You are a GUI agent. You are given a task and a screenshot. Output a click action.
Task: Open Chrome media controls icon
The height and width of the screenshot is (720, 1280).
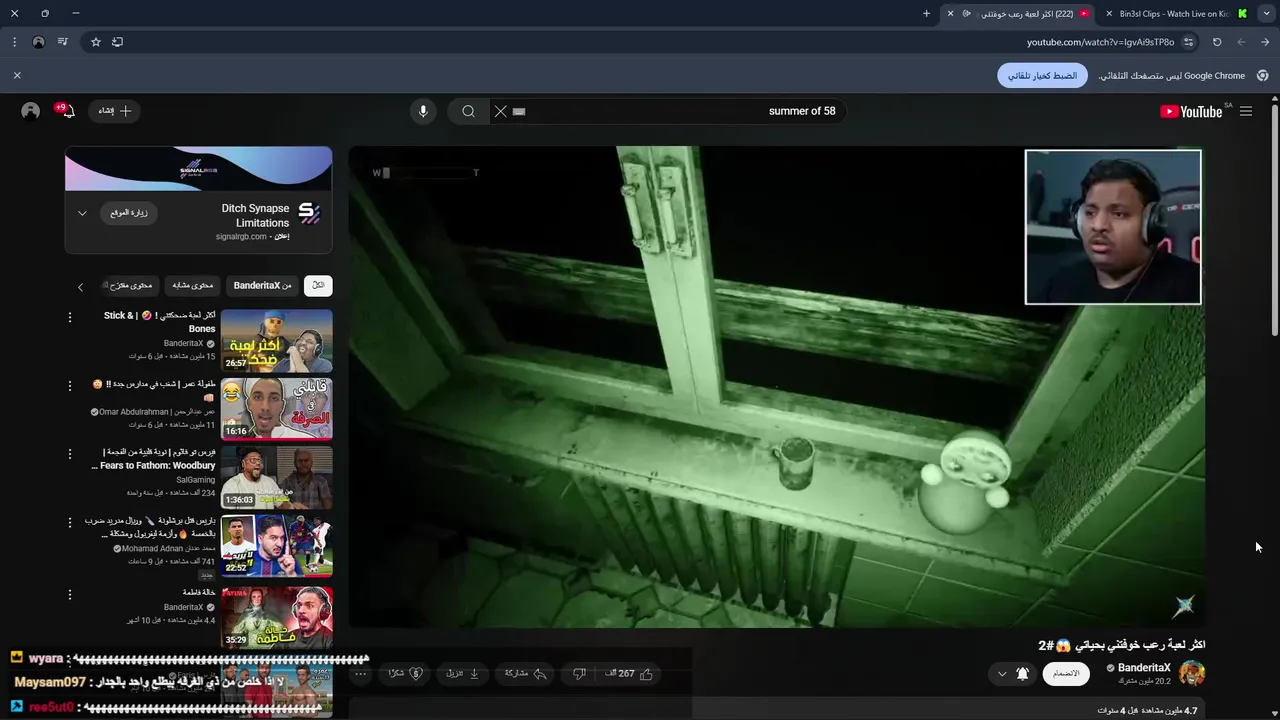[63, 42]
